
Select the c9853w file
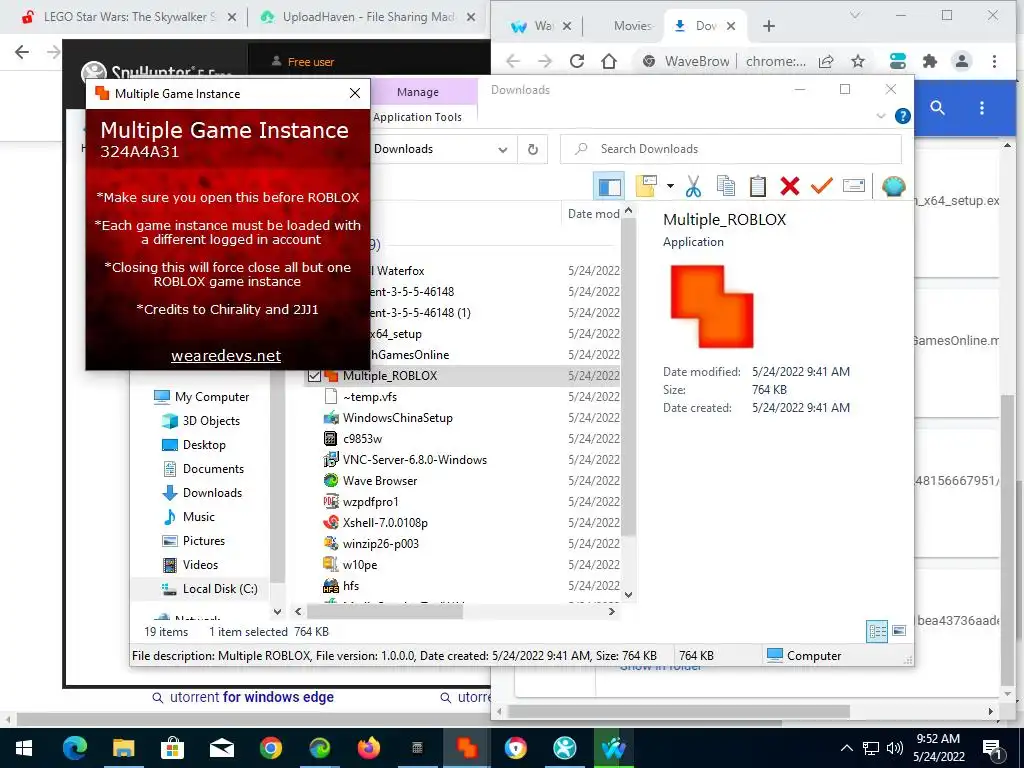(362, 438)
